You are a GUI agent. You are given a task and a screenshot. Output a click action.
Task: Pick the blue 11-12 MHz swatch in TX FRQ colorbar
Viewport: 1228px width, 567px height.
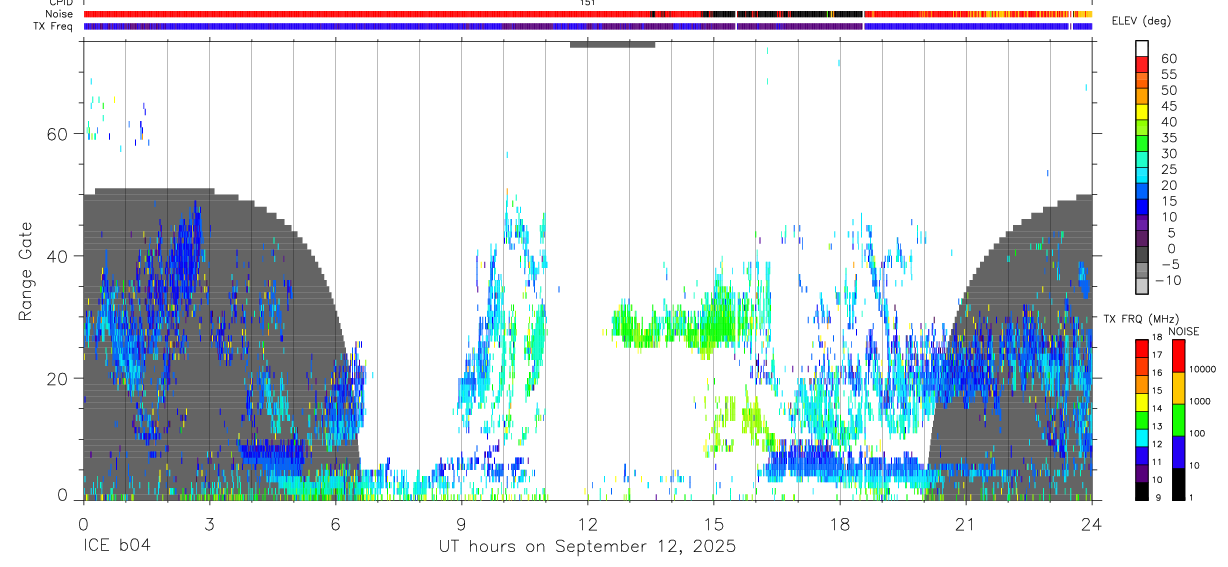pos(1142,455)
